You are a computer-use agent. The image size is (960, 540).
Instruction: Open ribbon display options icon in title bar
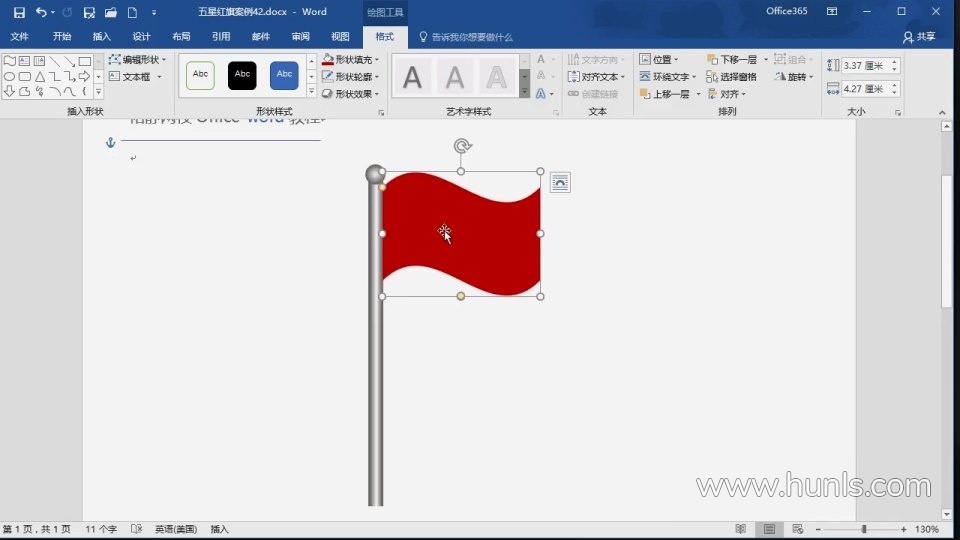[x=831, y=12]
